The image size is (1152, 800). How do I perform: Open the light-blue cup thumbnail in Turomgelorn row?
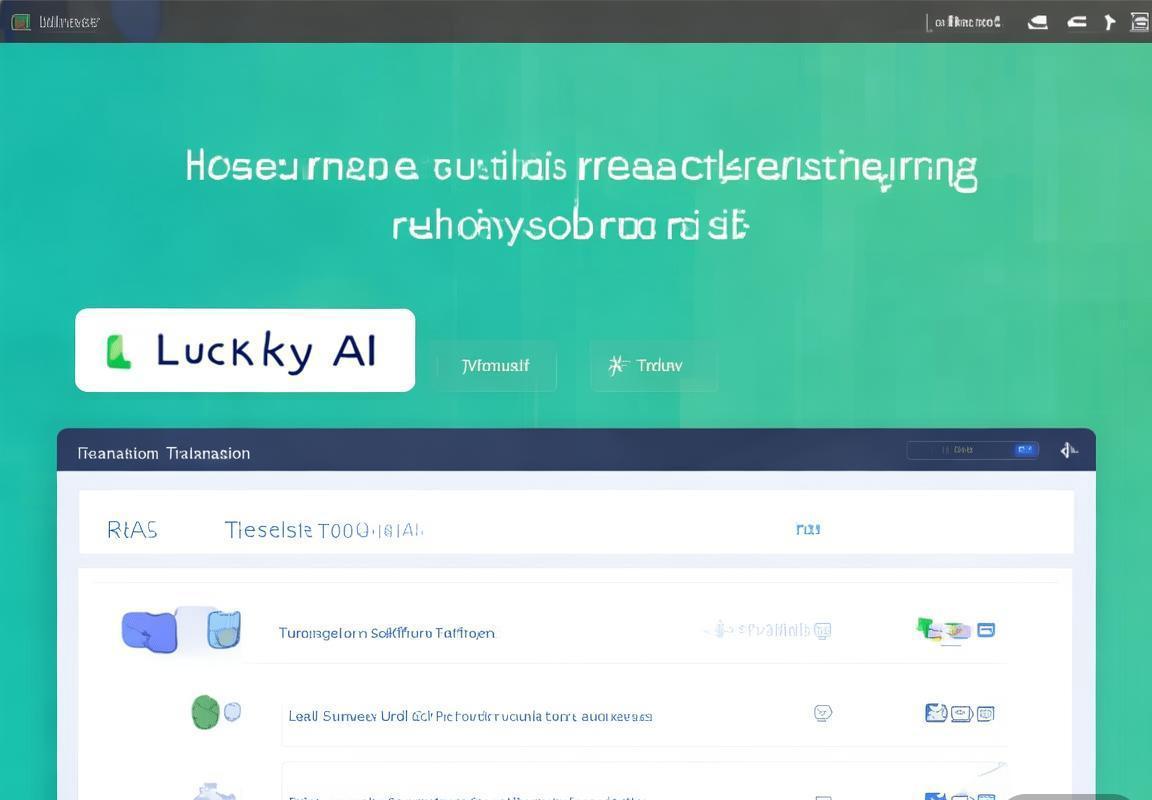click(223, 630)
